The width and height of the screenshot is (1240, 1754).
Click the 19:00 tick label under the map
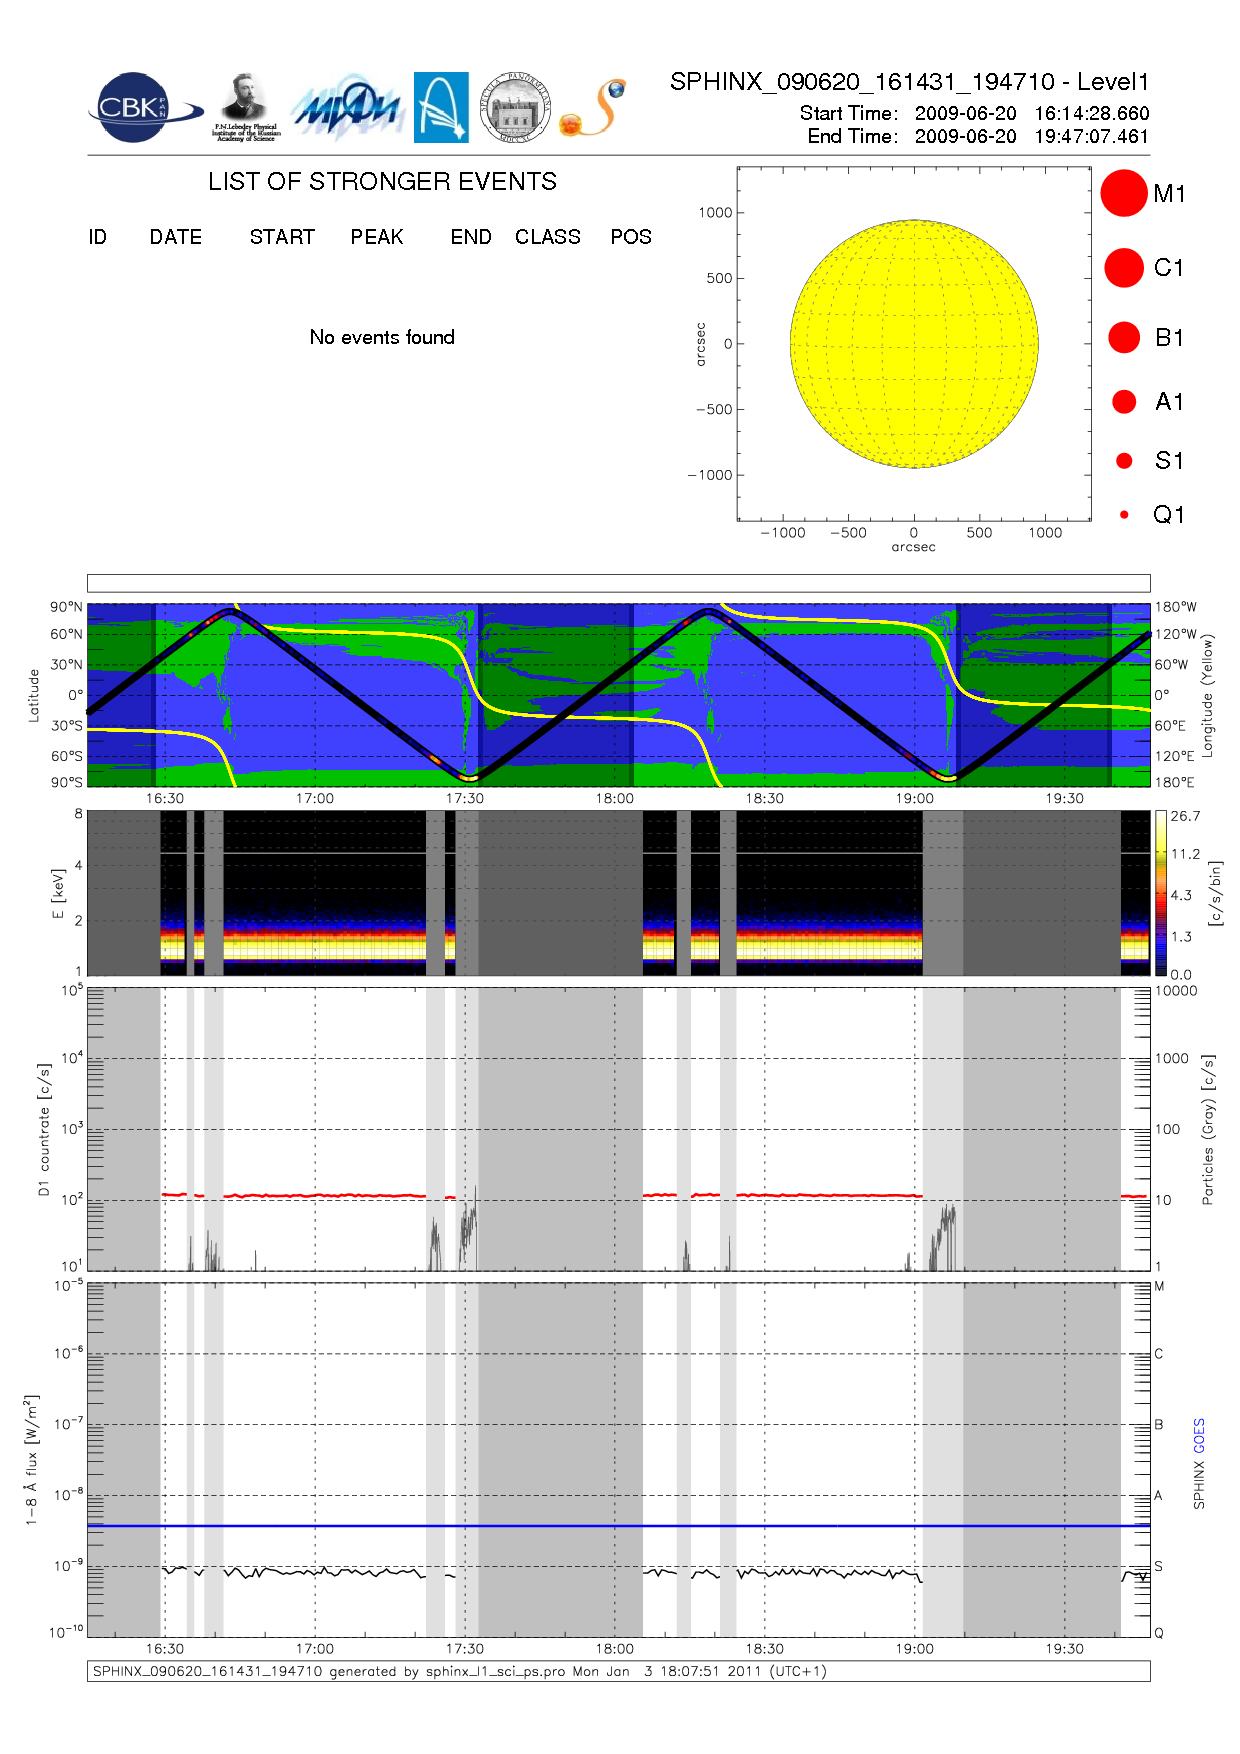pos(914,798)
